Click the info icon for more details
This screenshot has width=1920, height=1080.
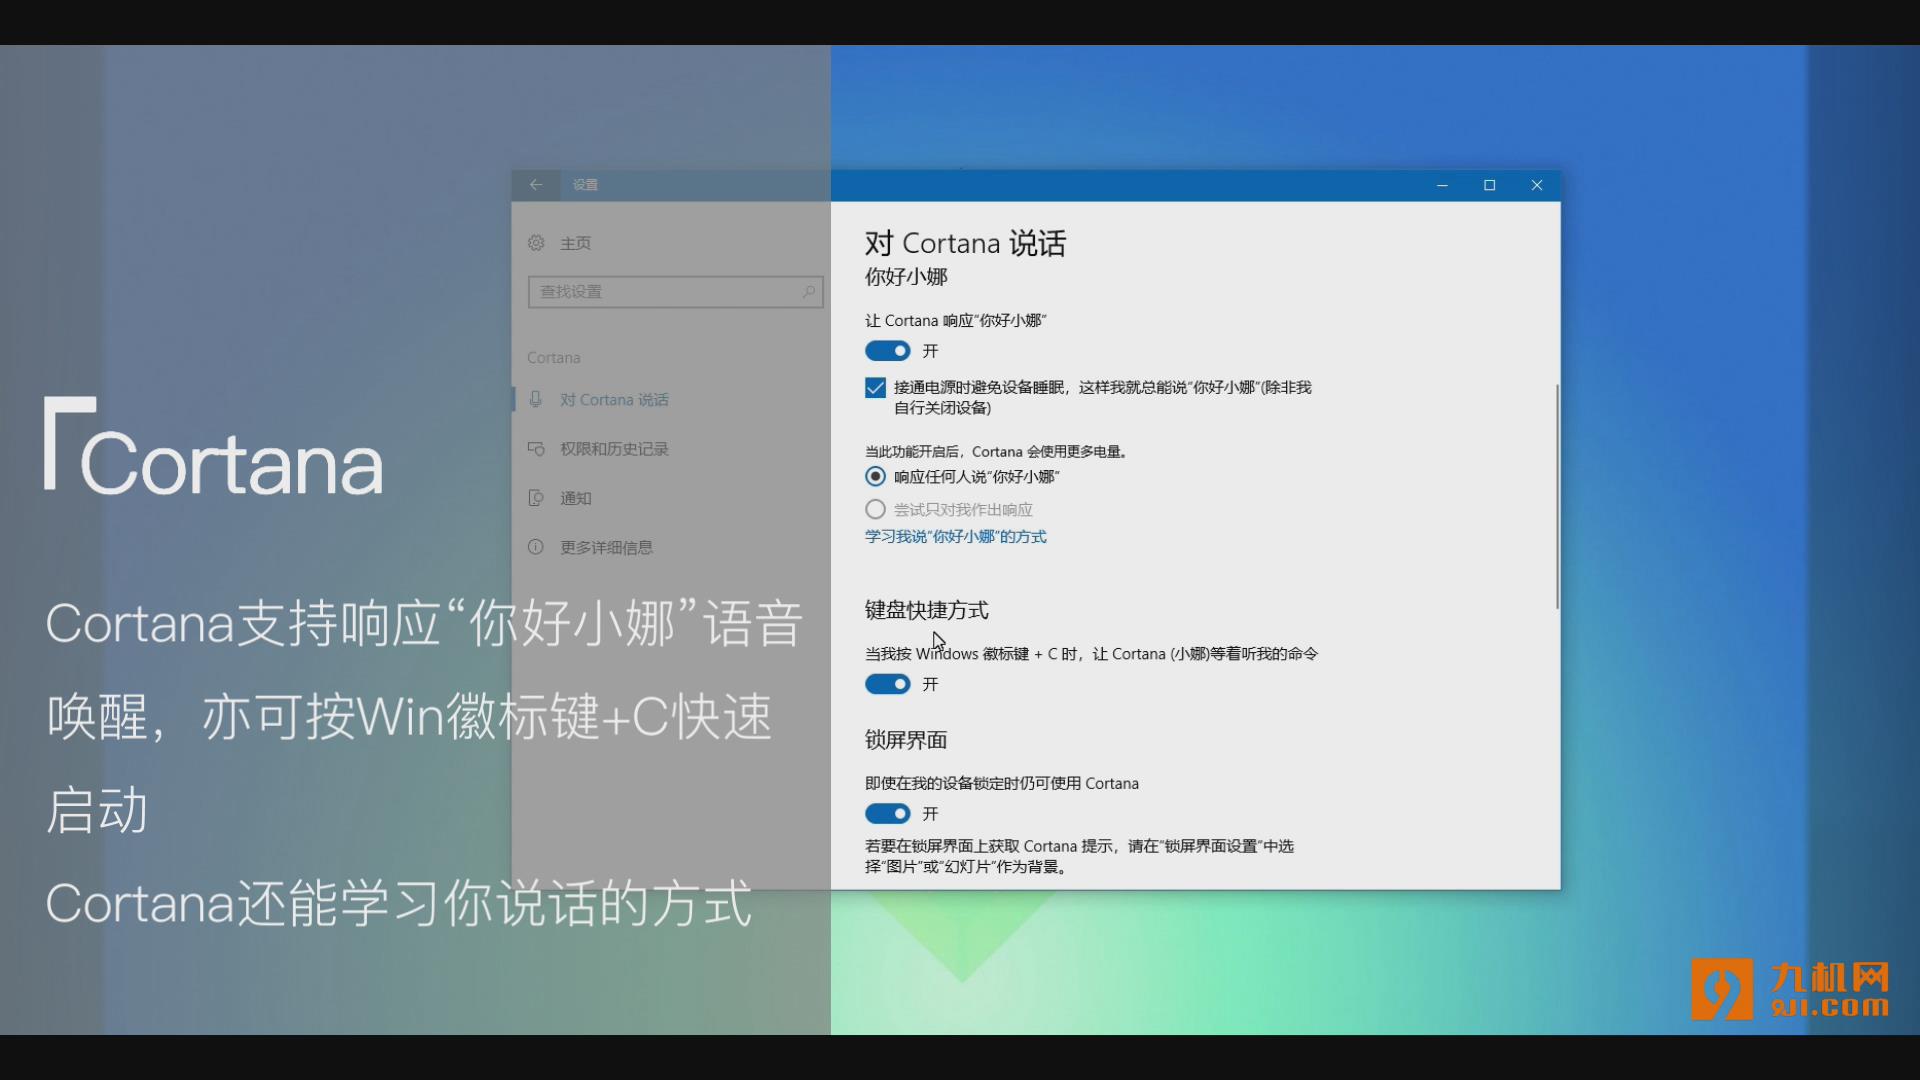coord(536,547)
